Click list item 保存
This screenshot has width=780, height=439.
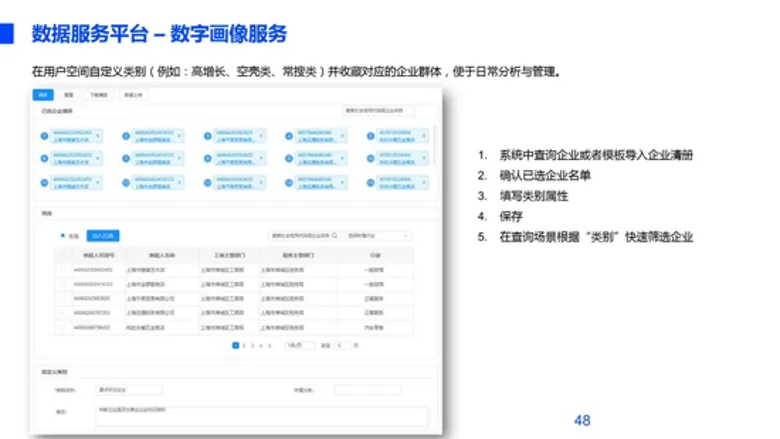(511, 216)
